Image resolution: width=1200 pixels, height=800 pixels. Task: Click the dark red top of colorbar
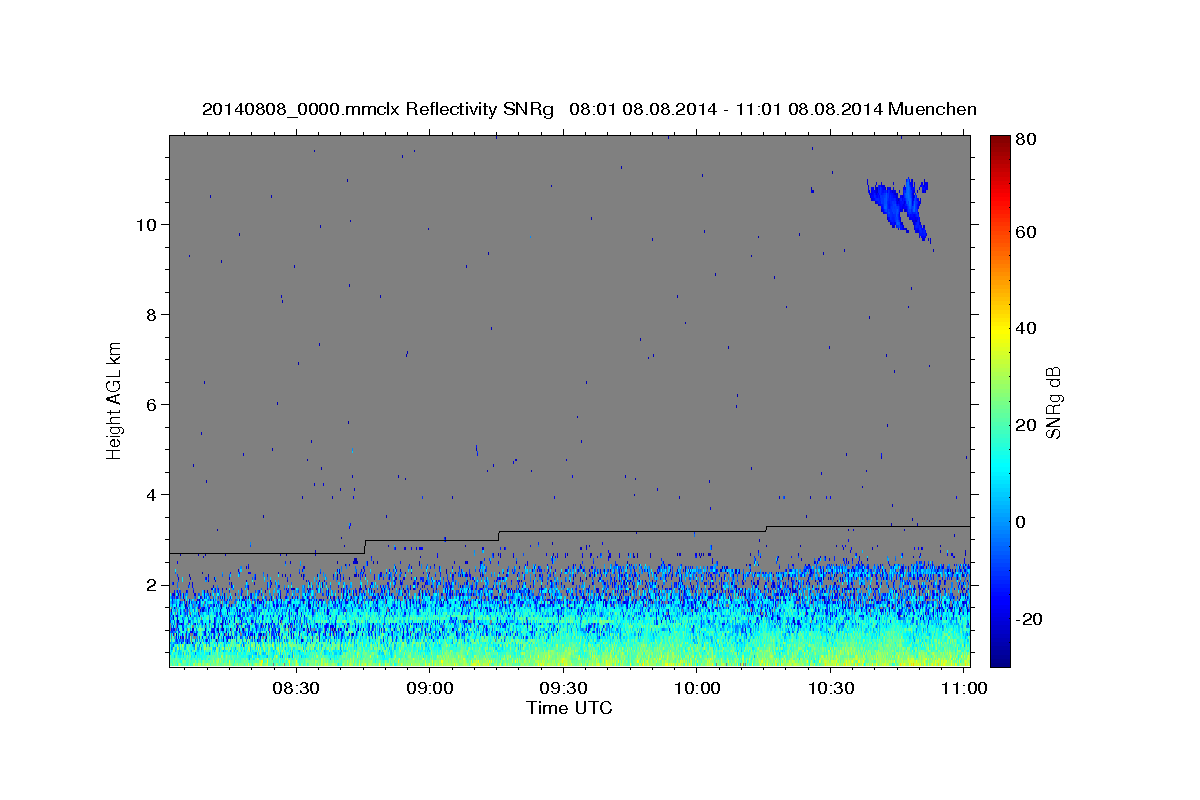pyautogui.click(x=1000, y=142)
